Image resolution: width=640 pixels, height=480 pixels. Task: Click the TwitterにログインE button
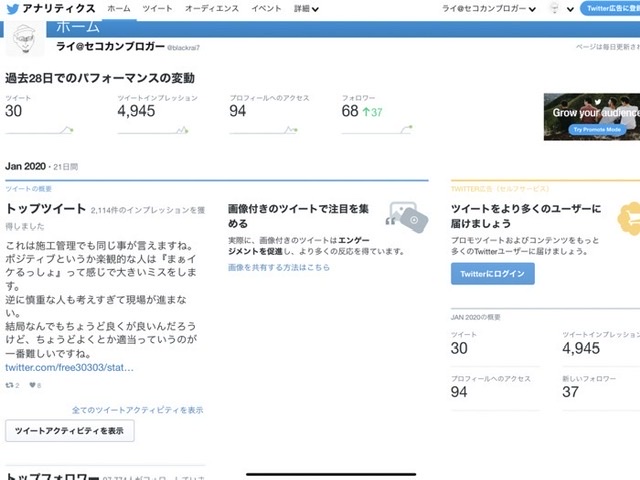(x=493, y=274)
